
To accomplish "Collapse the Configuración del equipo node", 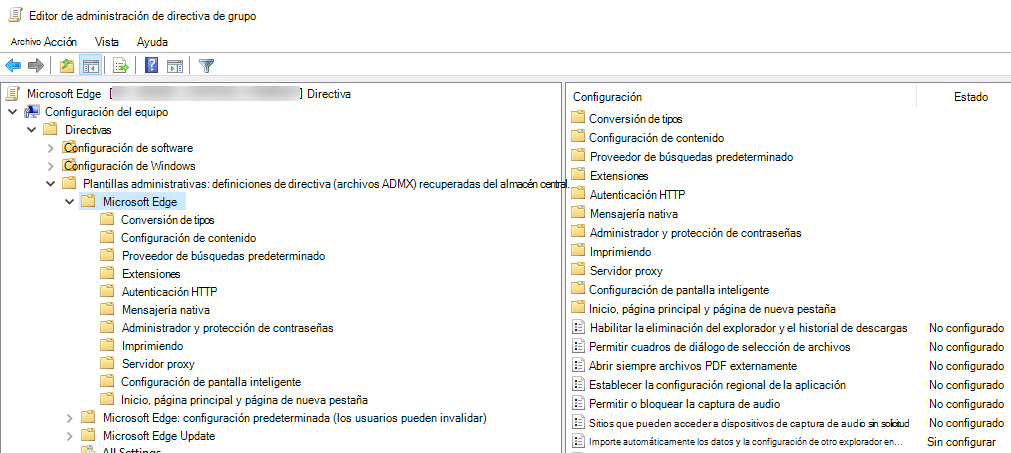I will pos(12,112).
